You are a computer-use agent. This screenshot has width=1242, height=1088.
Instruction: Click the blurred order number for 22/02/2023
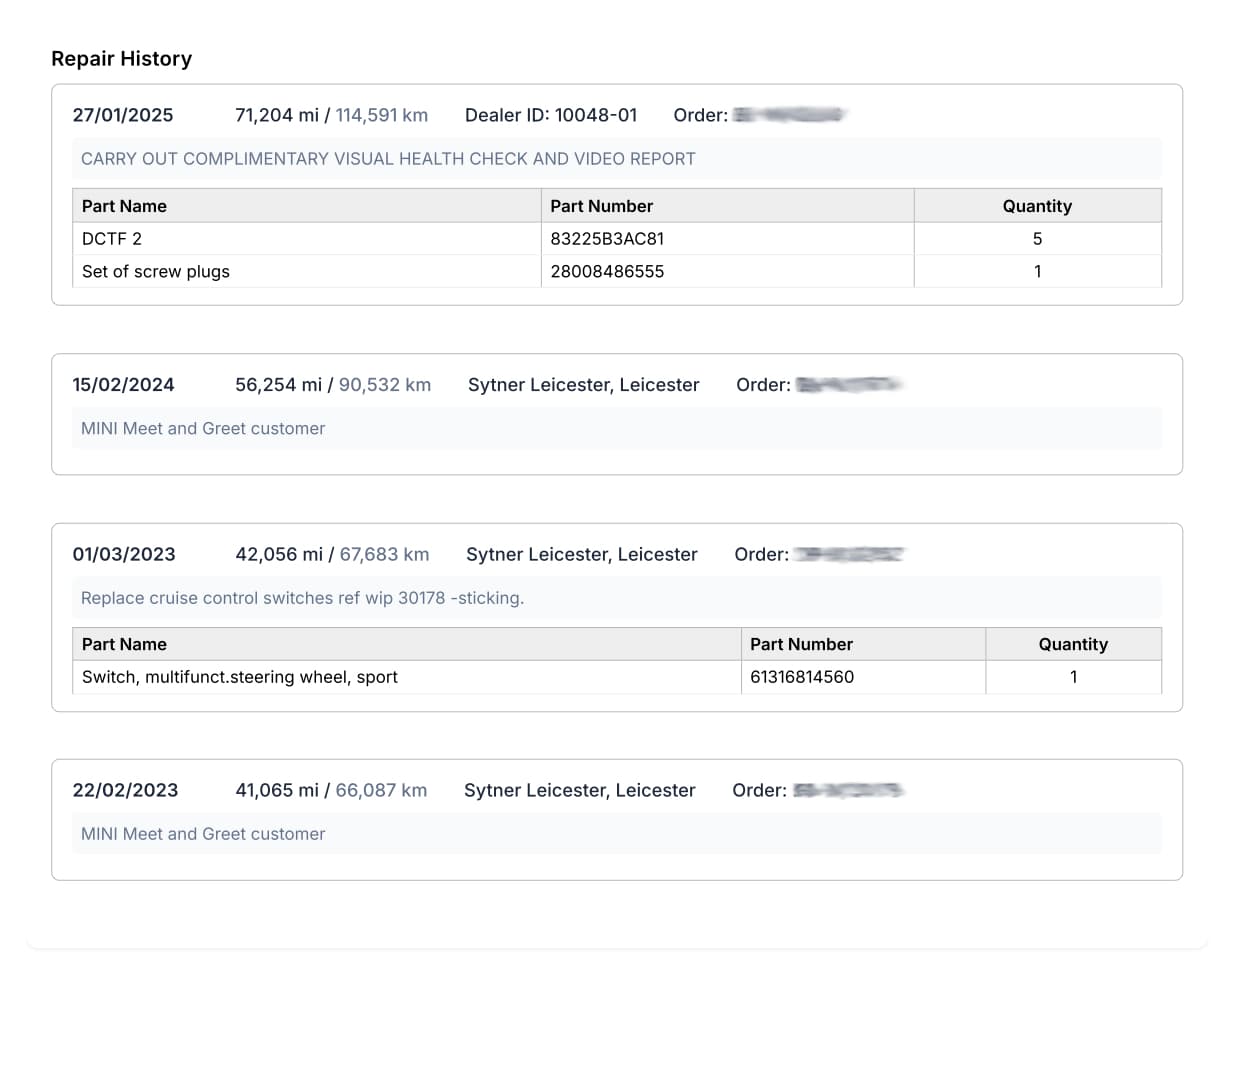pyautogui.click(x=848, y=791)
